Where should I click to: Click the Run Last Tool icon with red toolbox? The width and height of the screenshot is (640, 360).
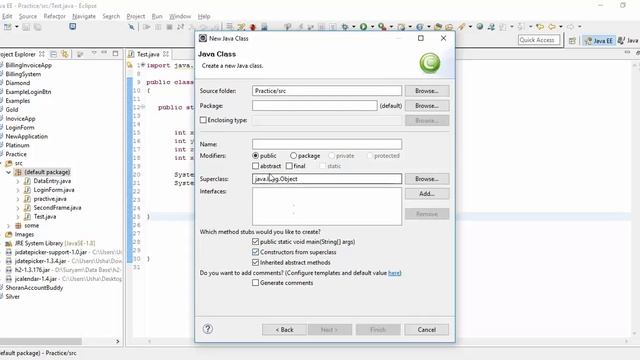coord(382,27)
